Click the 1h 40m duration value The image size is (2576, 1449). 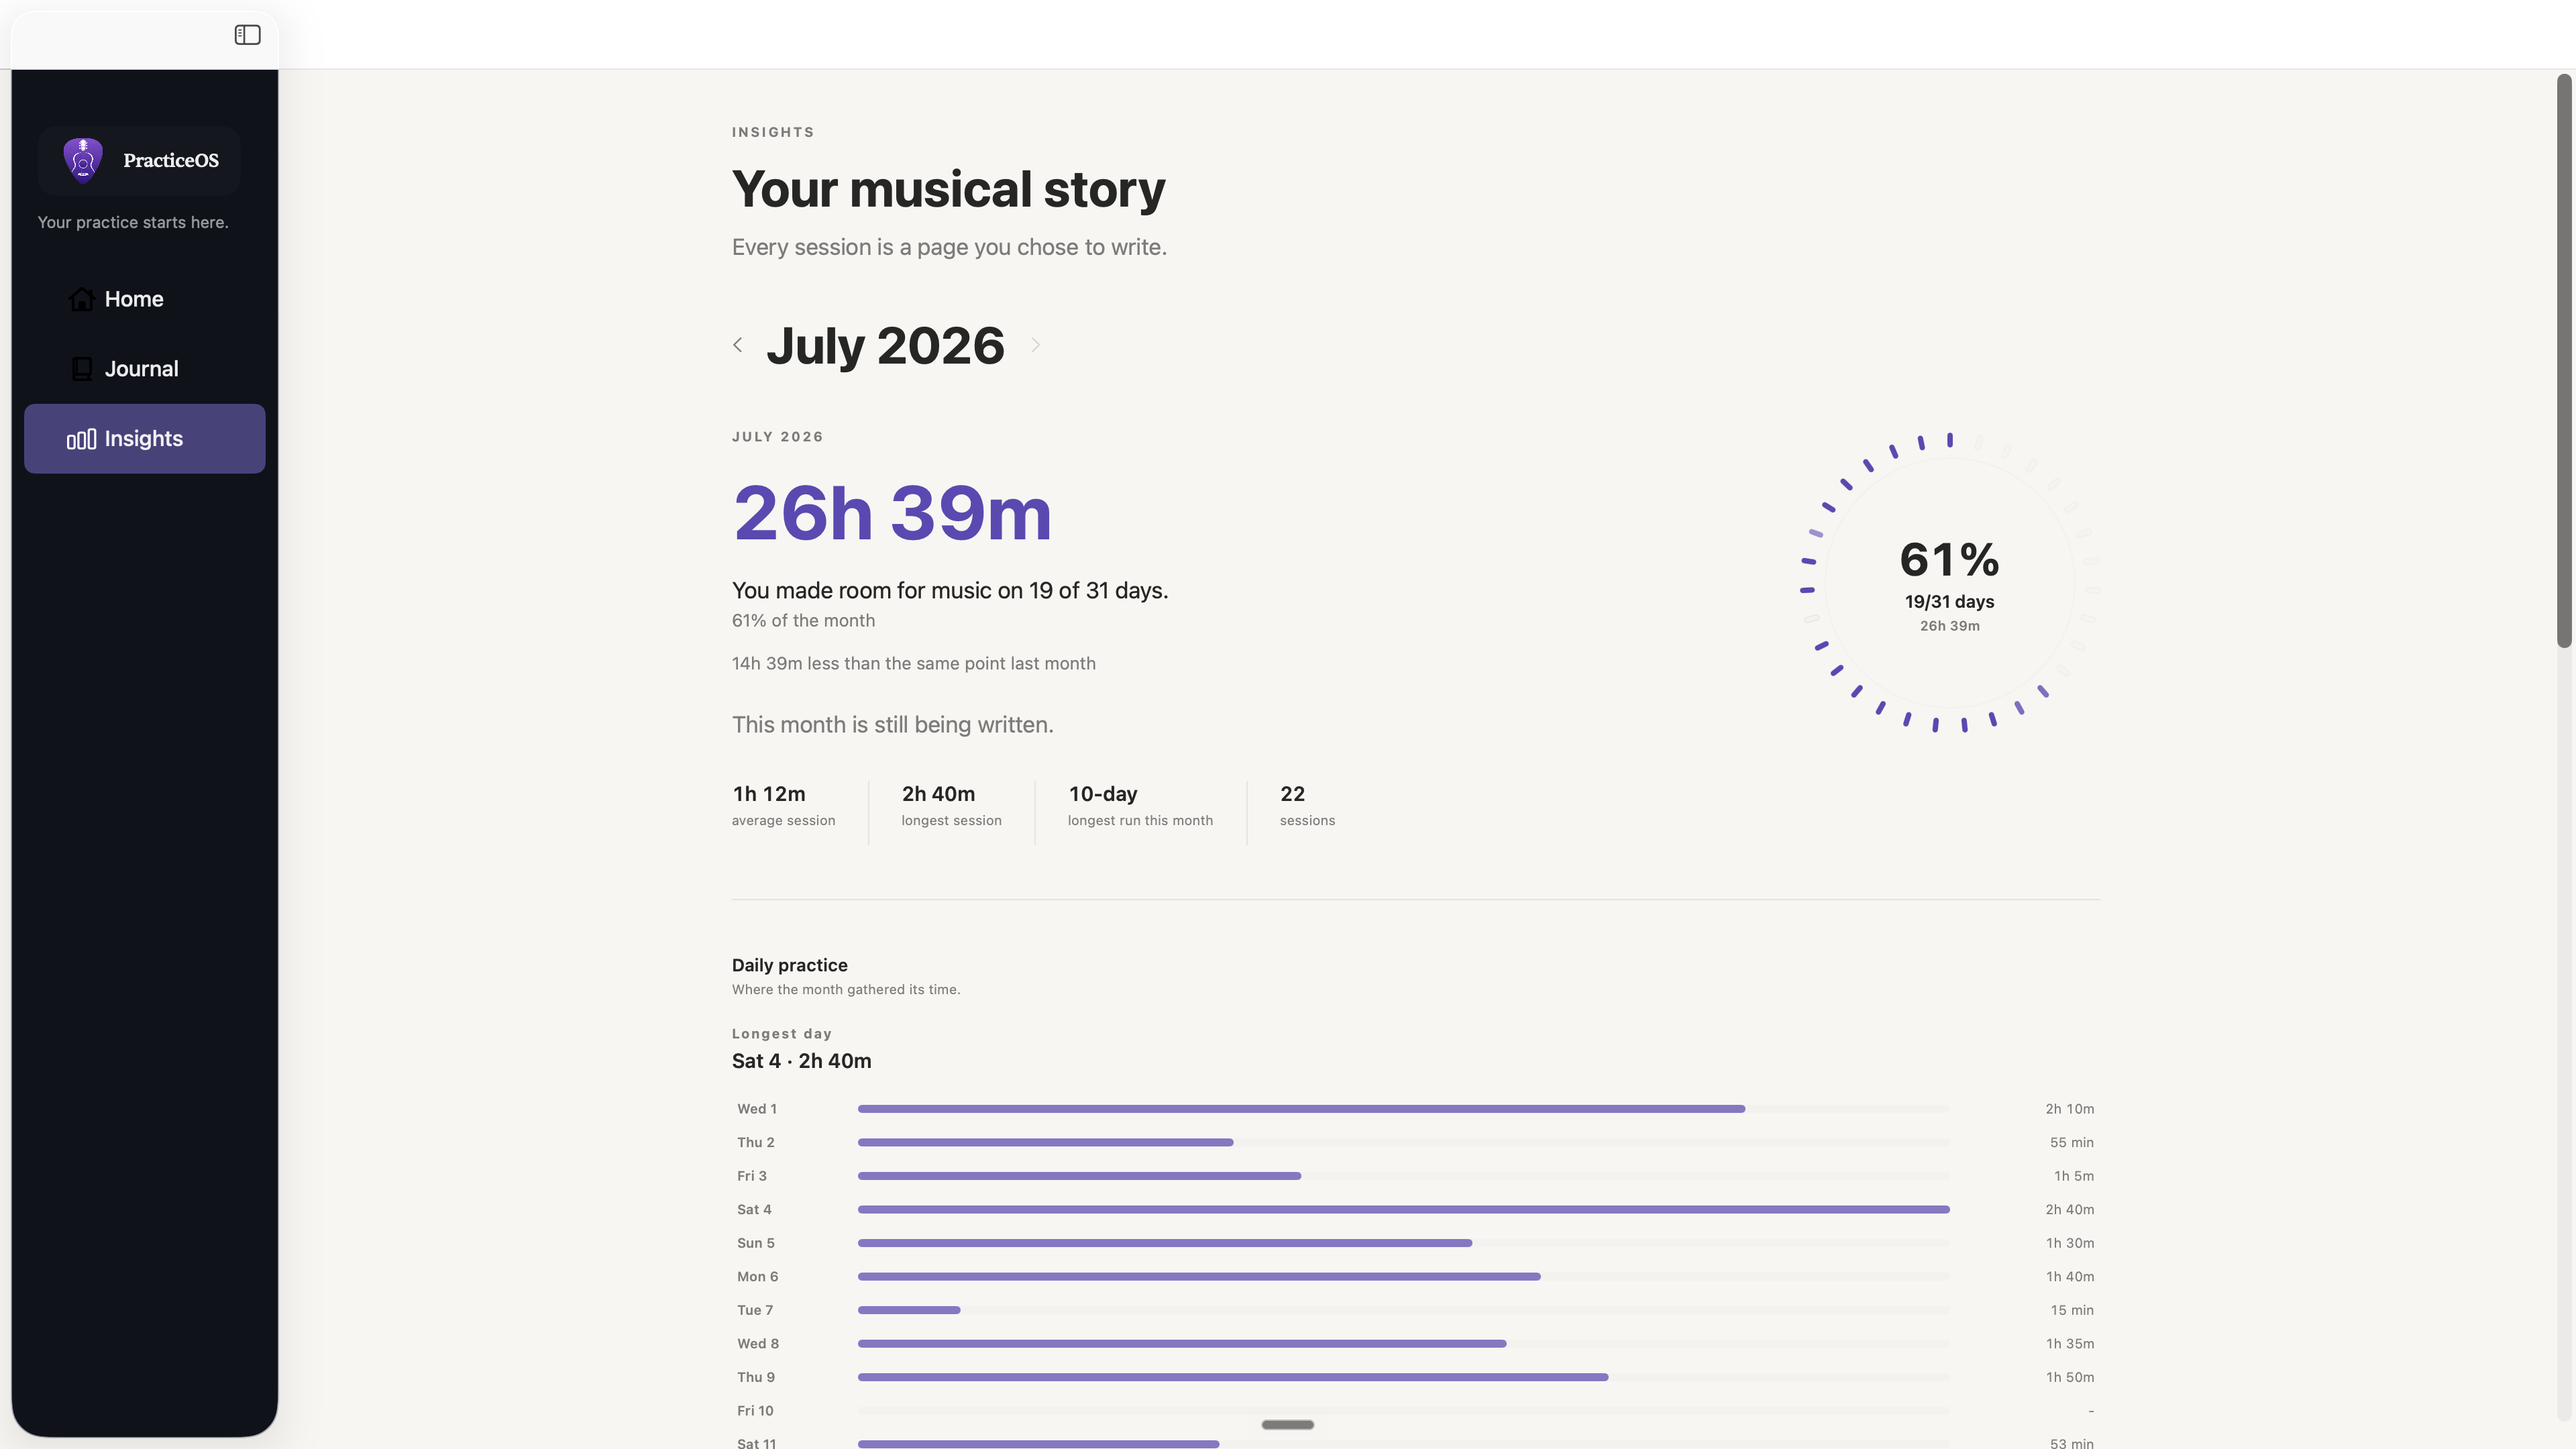[x=2069, y=1277]
